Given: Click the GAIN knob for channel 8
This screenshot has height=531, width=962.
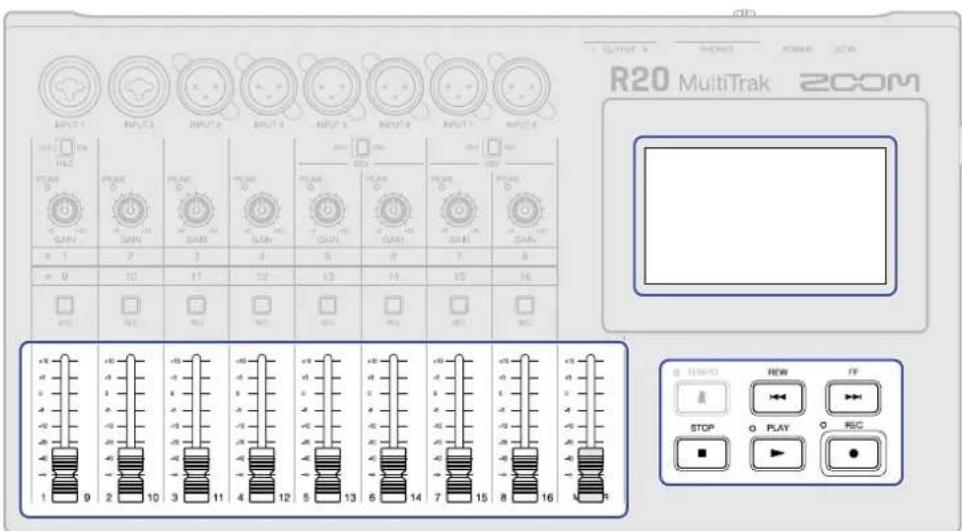Looking at the screenshot, I should click(524, 211).
